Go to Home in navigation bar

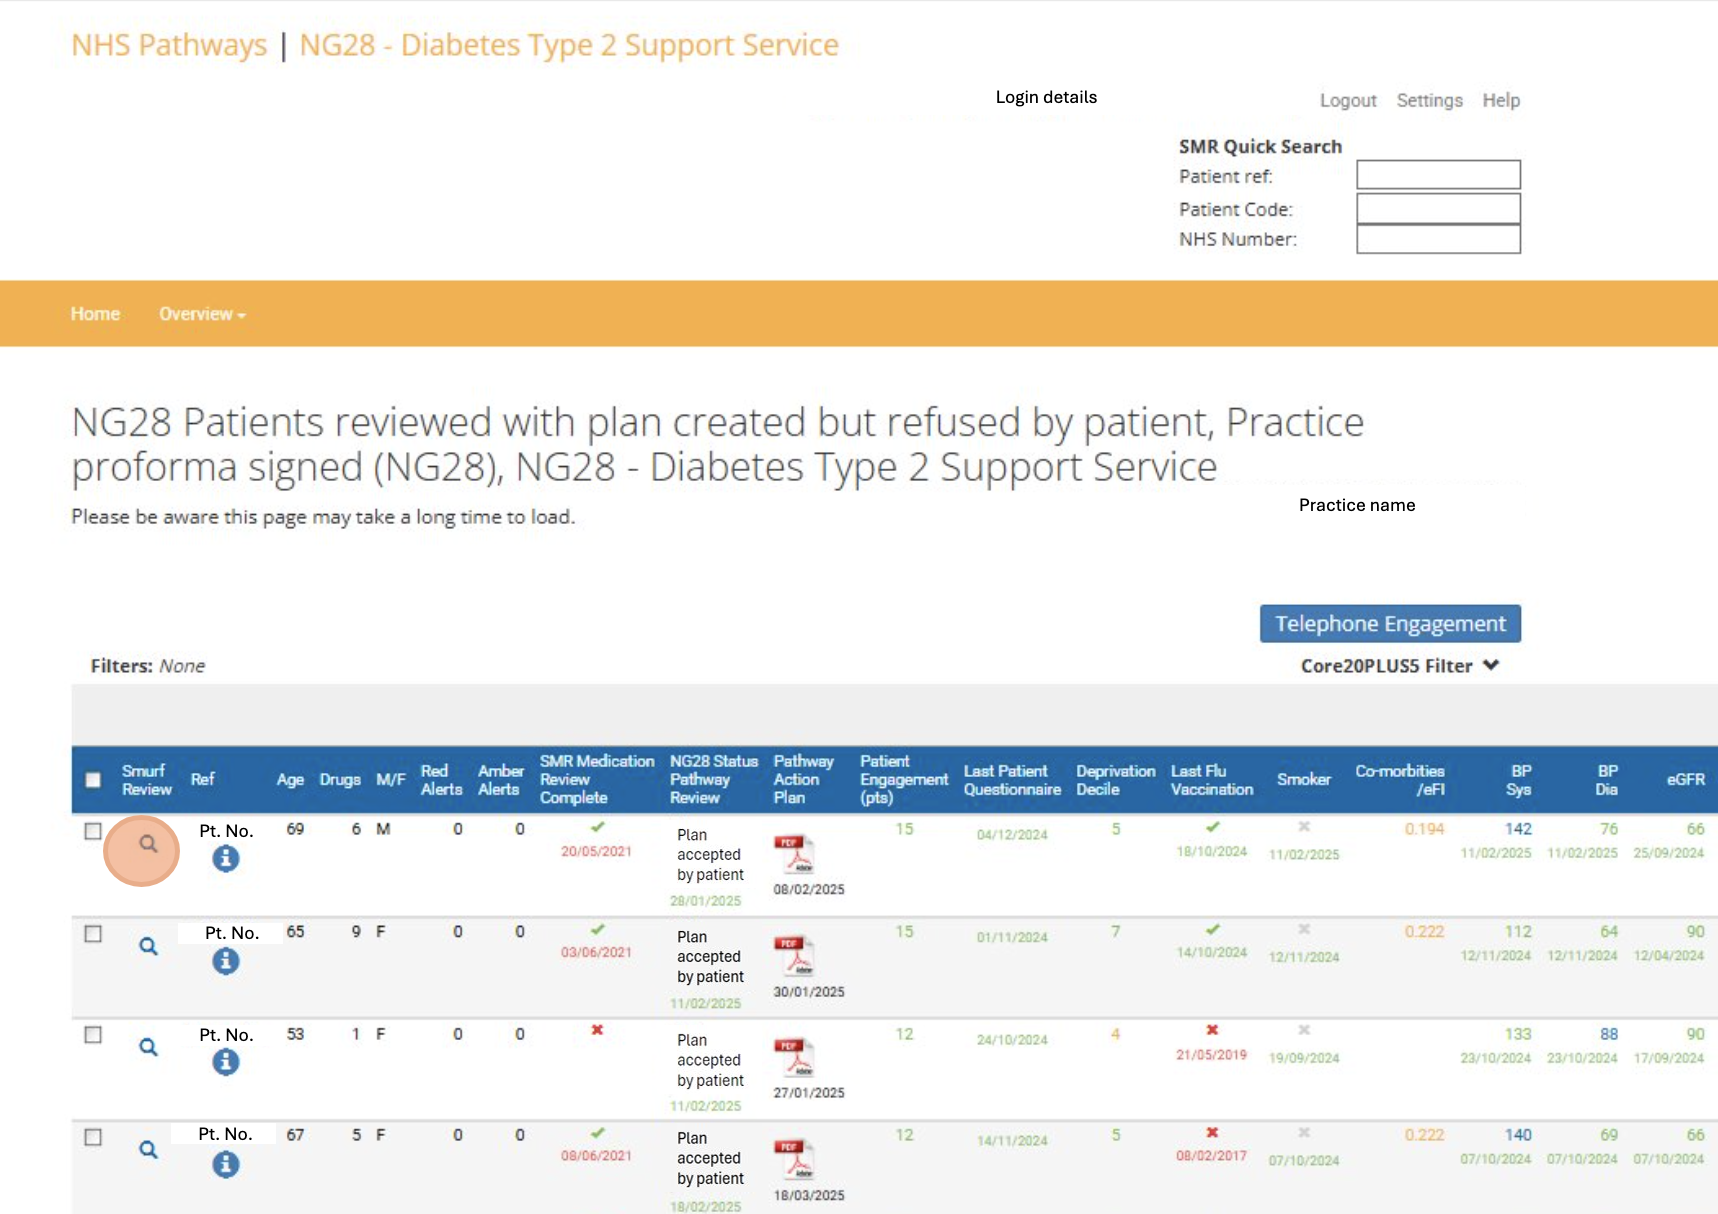(95, 314)
